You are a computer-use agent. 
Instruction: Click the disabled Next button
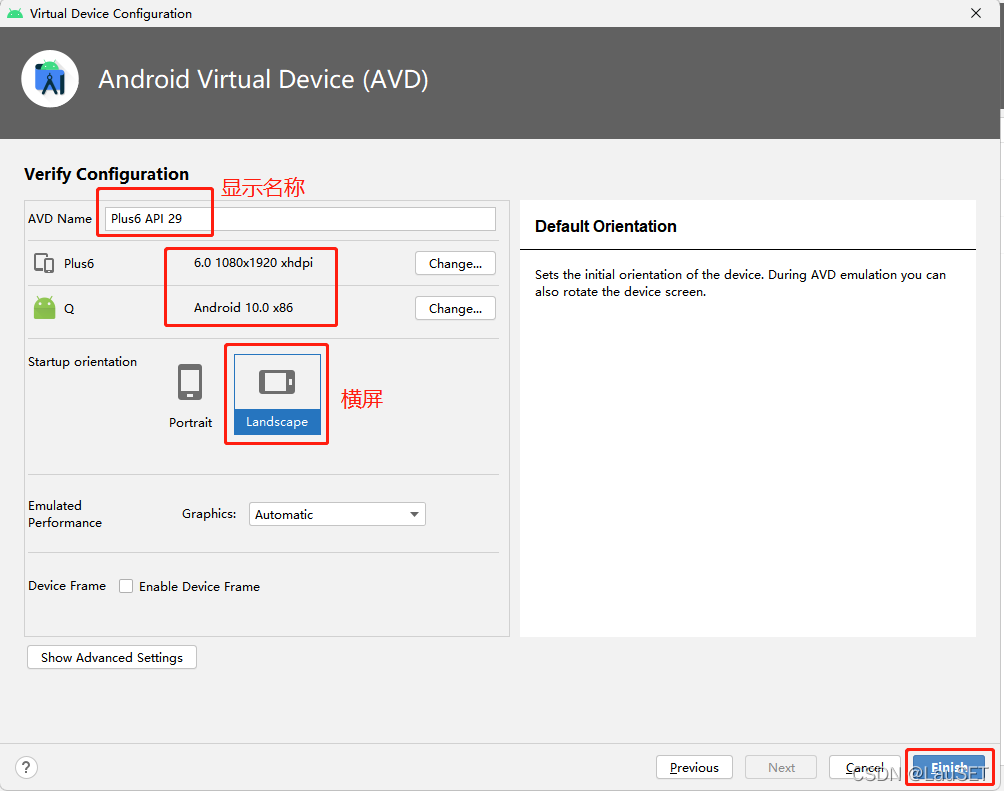[781, 767]
